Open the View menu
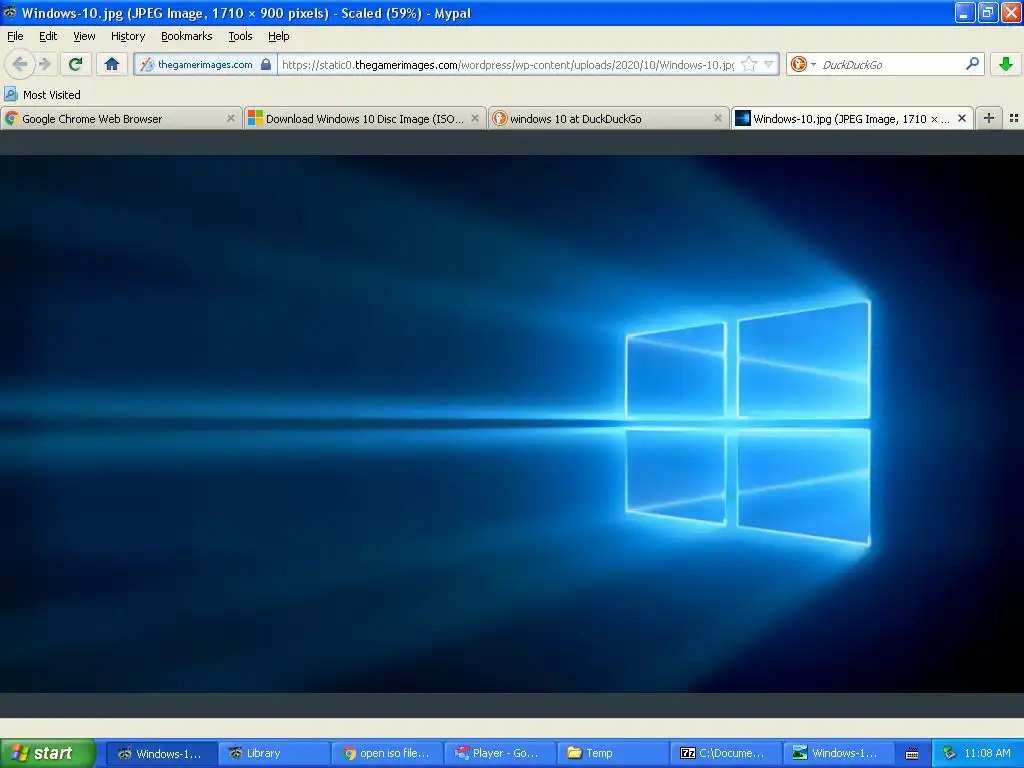 click(84, 36)
